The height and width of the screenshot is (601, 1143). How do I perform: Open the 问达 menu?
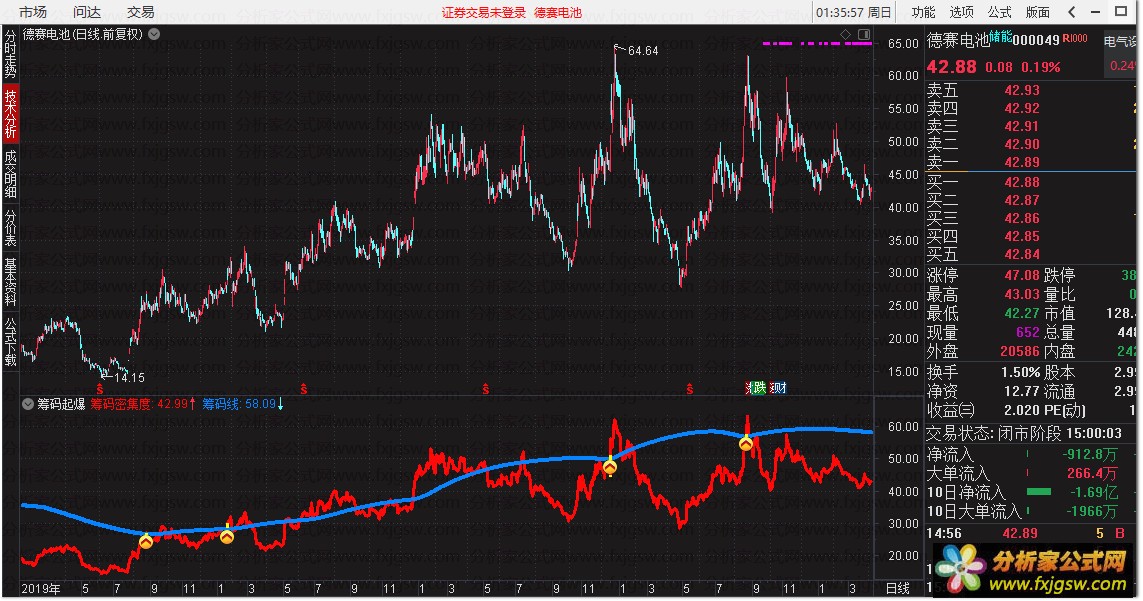87,12
